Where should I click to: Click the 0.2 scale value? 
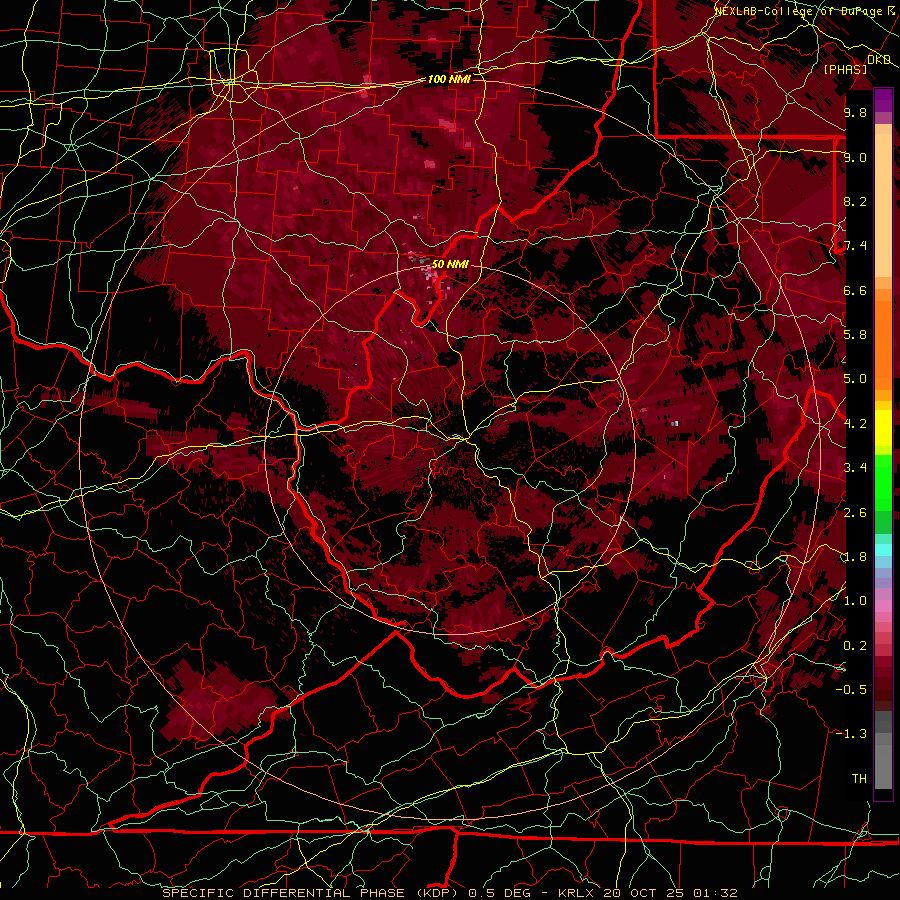855,646
